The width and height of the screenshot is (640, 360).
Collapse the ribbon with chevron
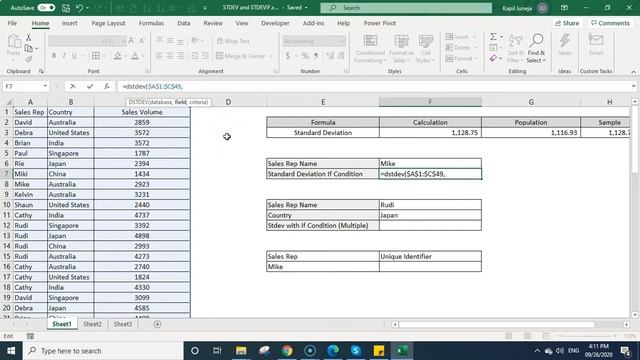(633, 71)
